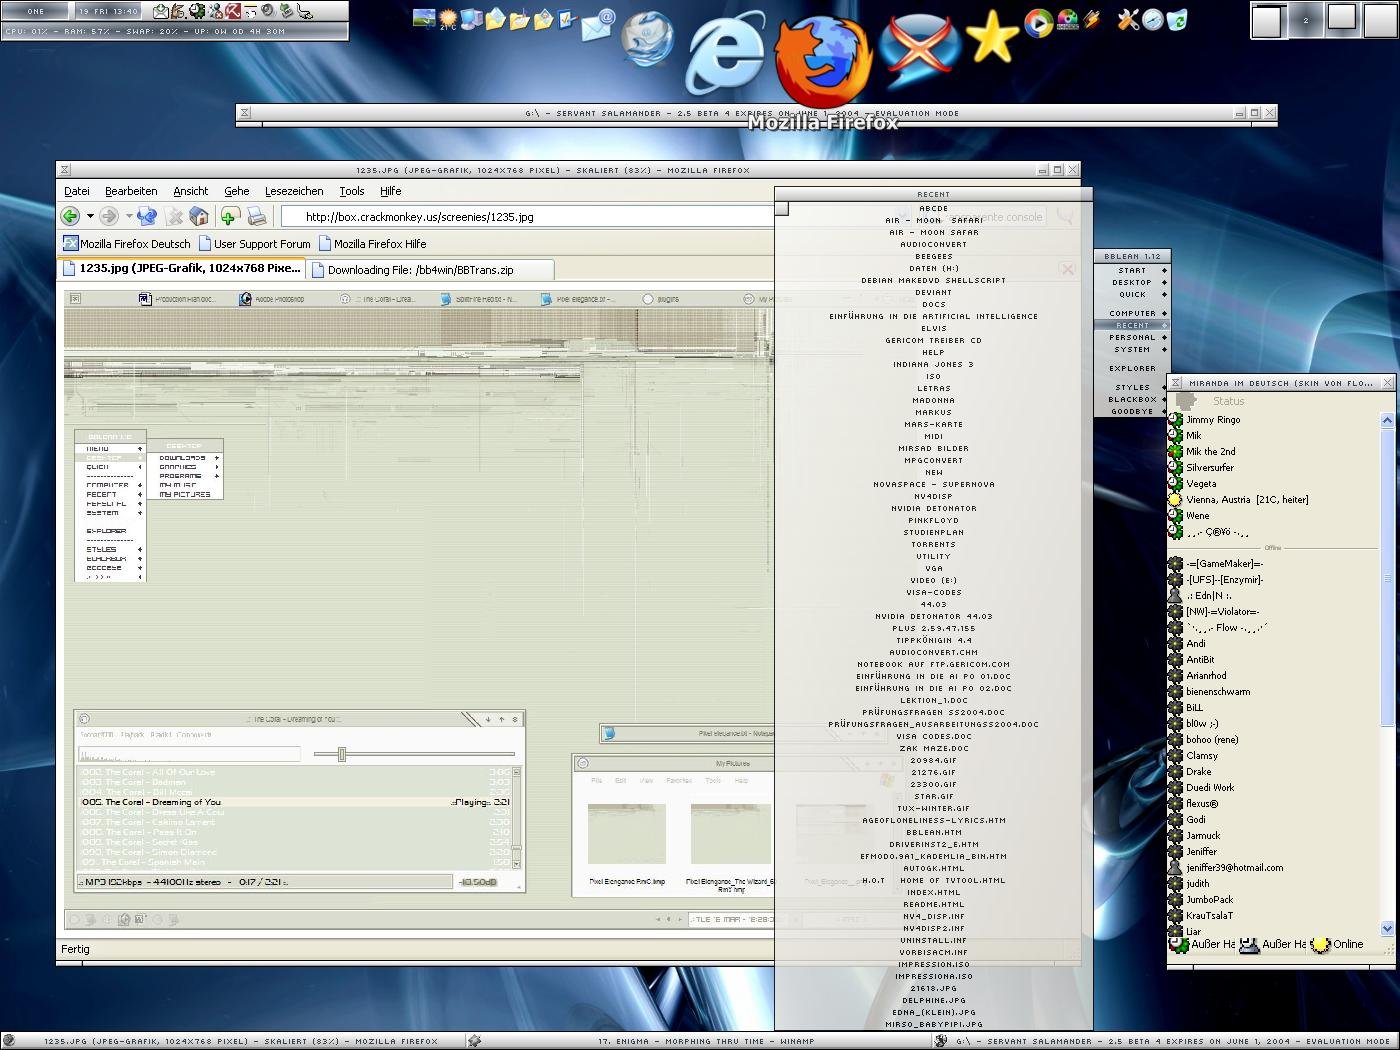This screenshot has height=1050, width=1400.
Task: Click Firefox stop loading icon
Action: (x=174, y=216)
